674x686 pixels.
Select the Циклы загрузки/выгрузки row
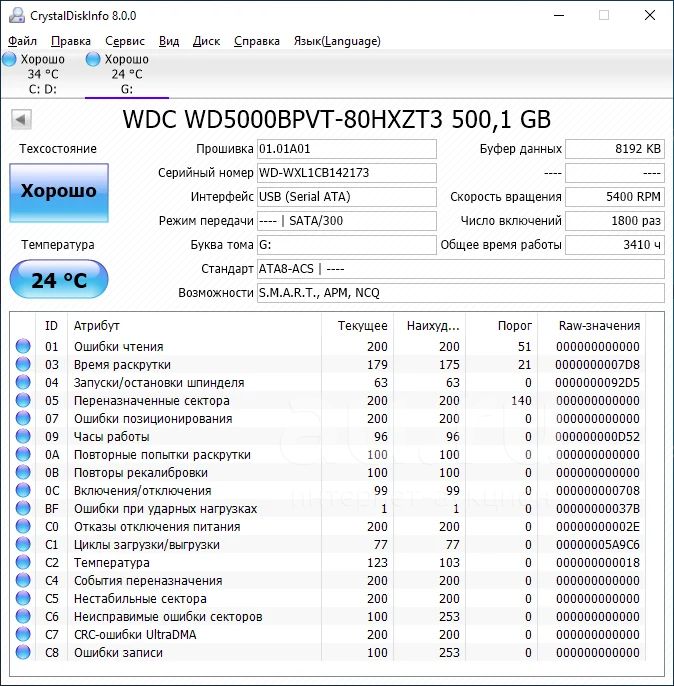point(328,544)
